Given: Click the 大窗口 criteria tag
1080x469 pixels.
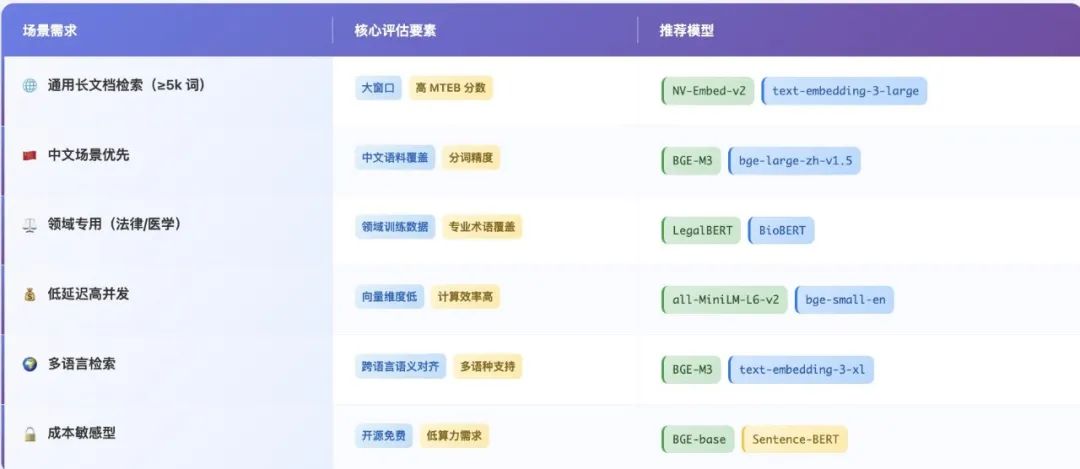Looking at the screenshot, I should [x=378, y=88].
